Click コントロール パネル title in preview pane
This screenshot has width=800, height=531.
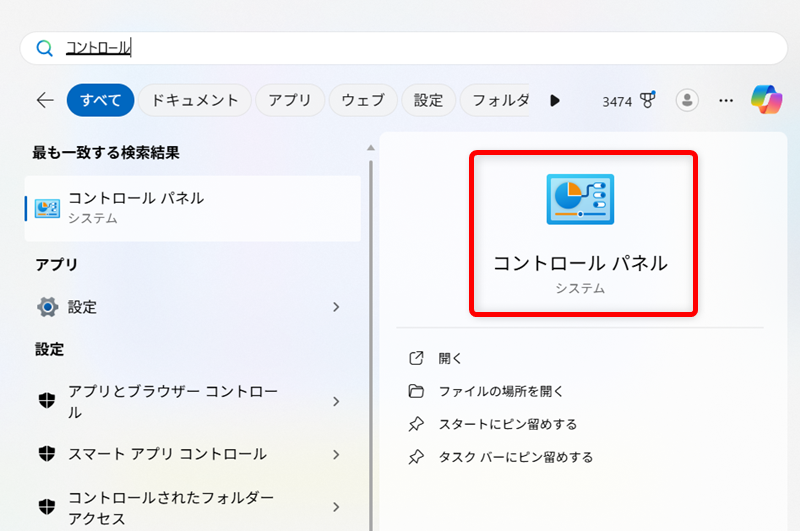tap(580, 263)
